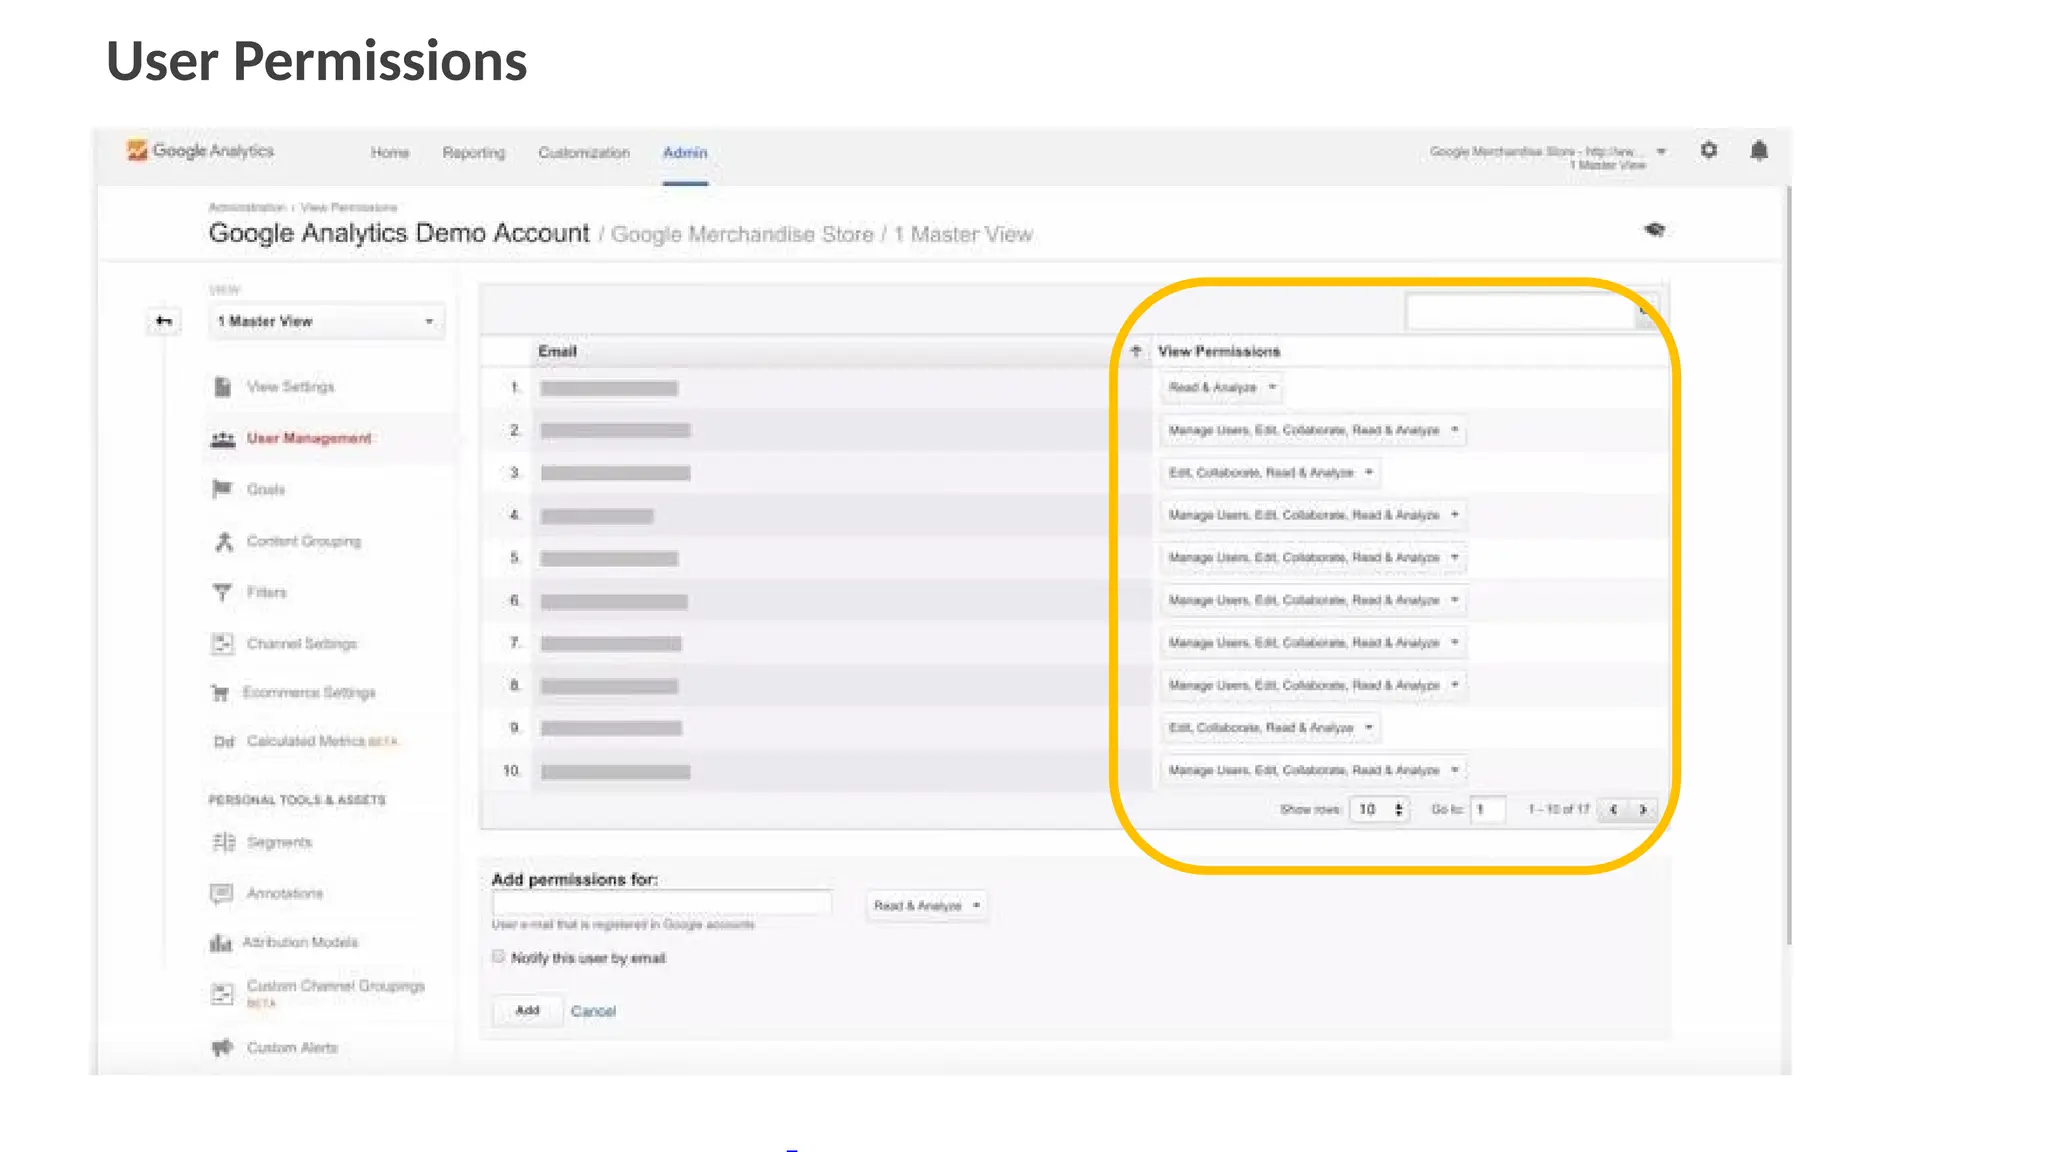Switch to the Customization tab
2048x1152 pixels.
(584, 153)
